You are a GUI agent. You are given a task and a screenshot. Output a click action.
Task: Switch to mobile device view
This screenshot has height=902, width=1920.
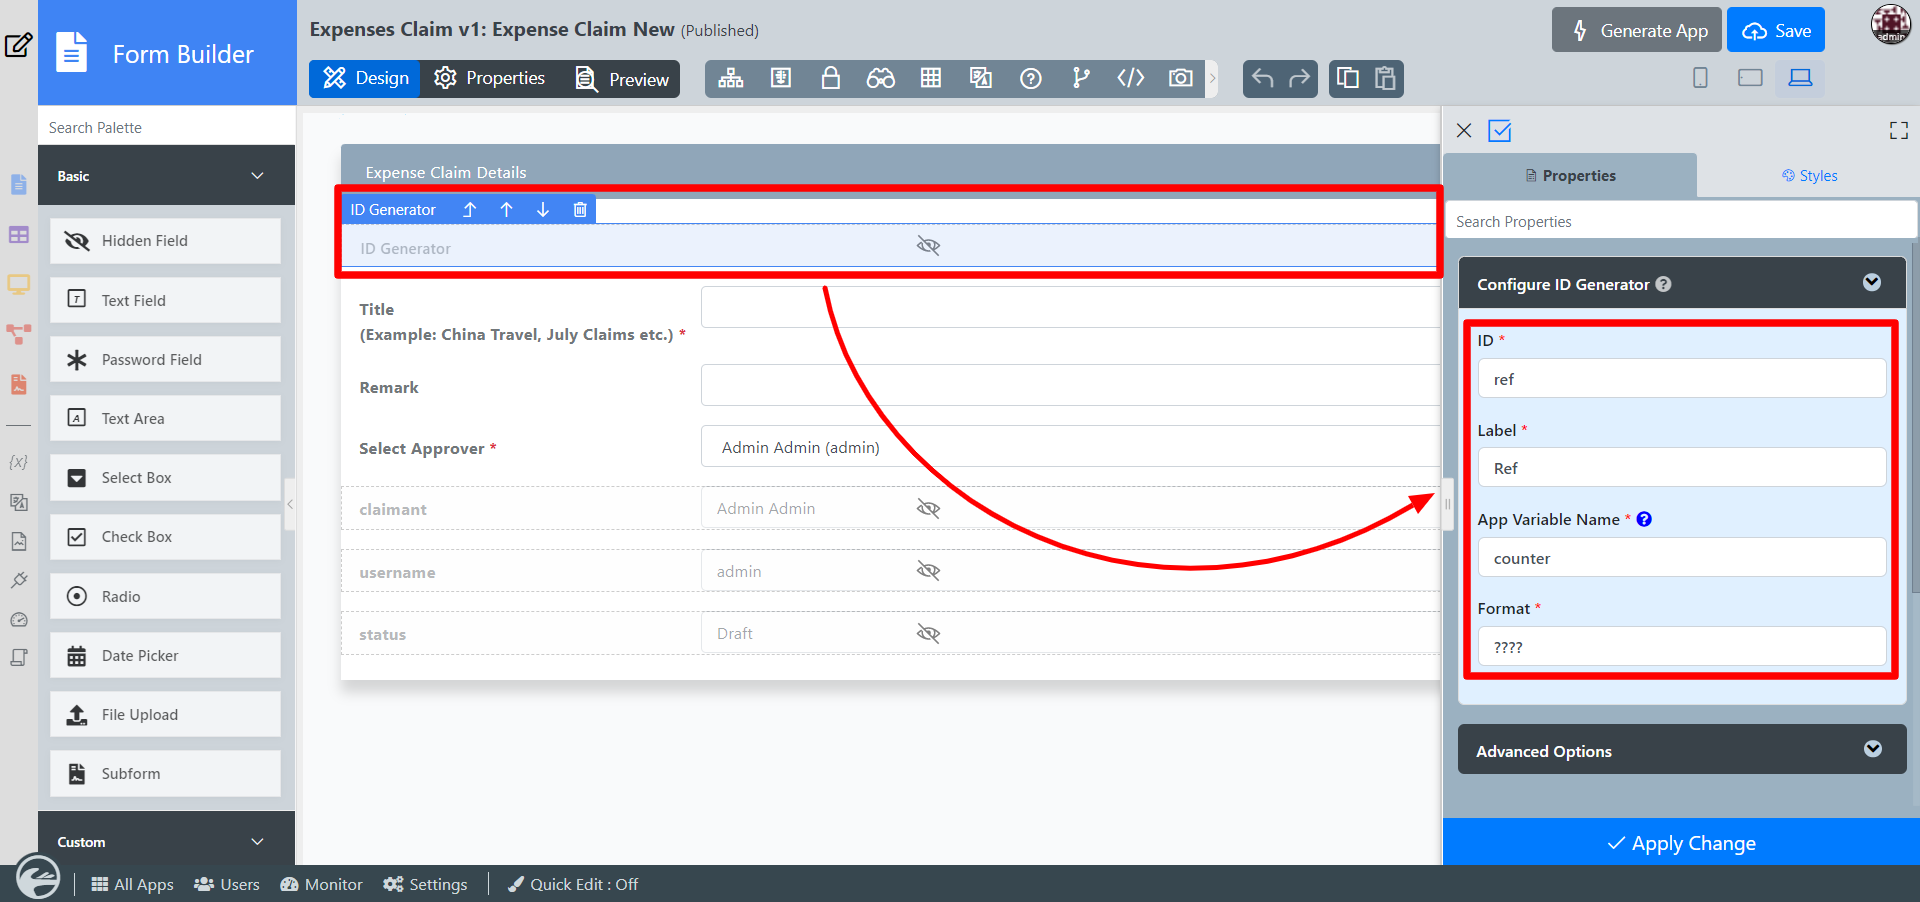pos(1700,78)
